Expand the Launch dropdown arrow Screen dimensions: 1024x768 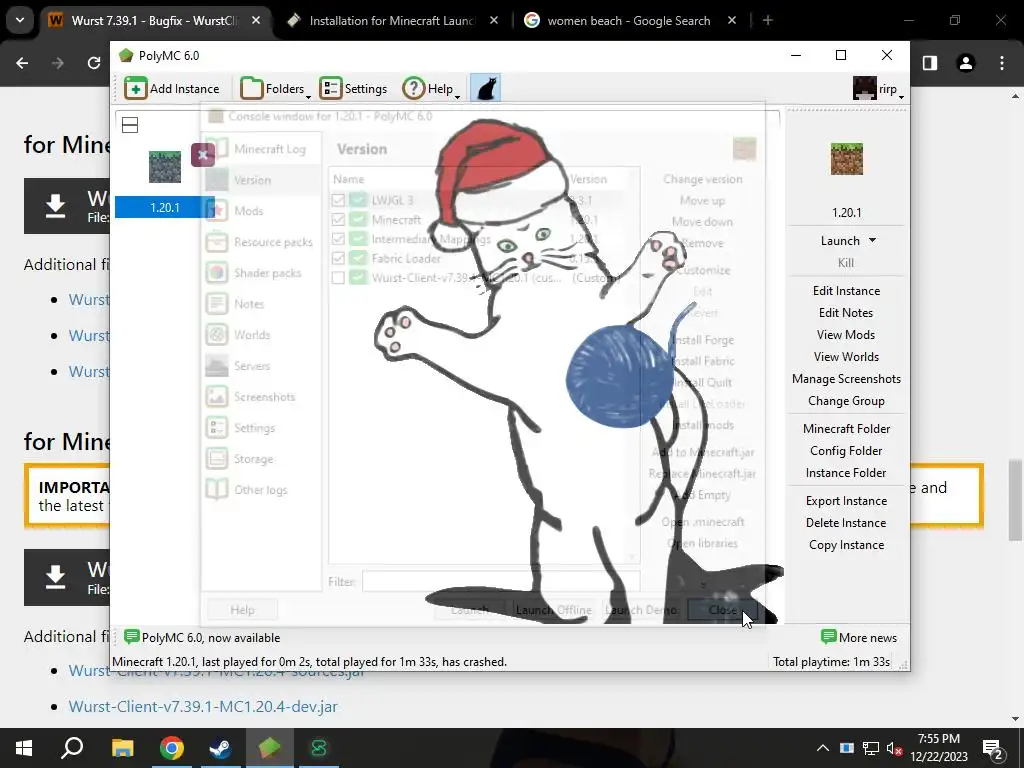872,241
